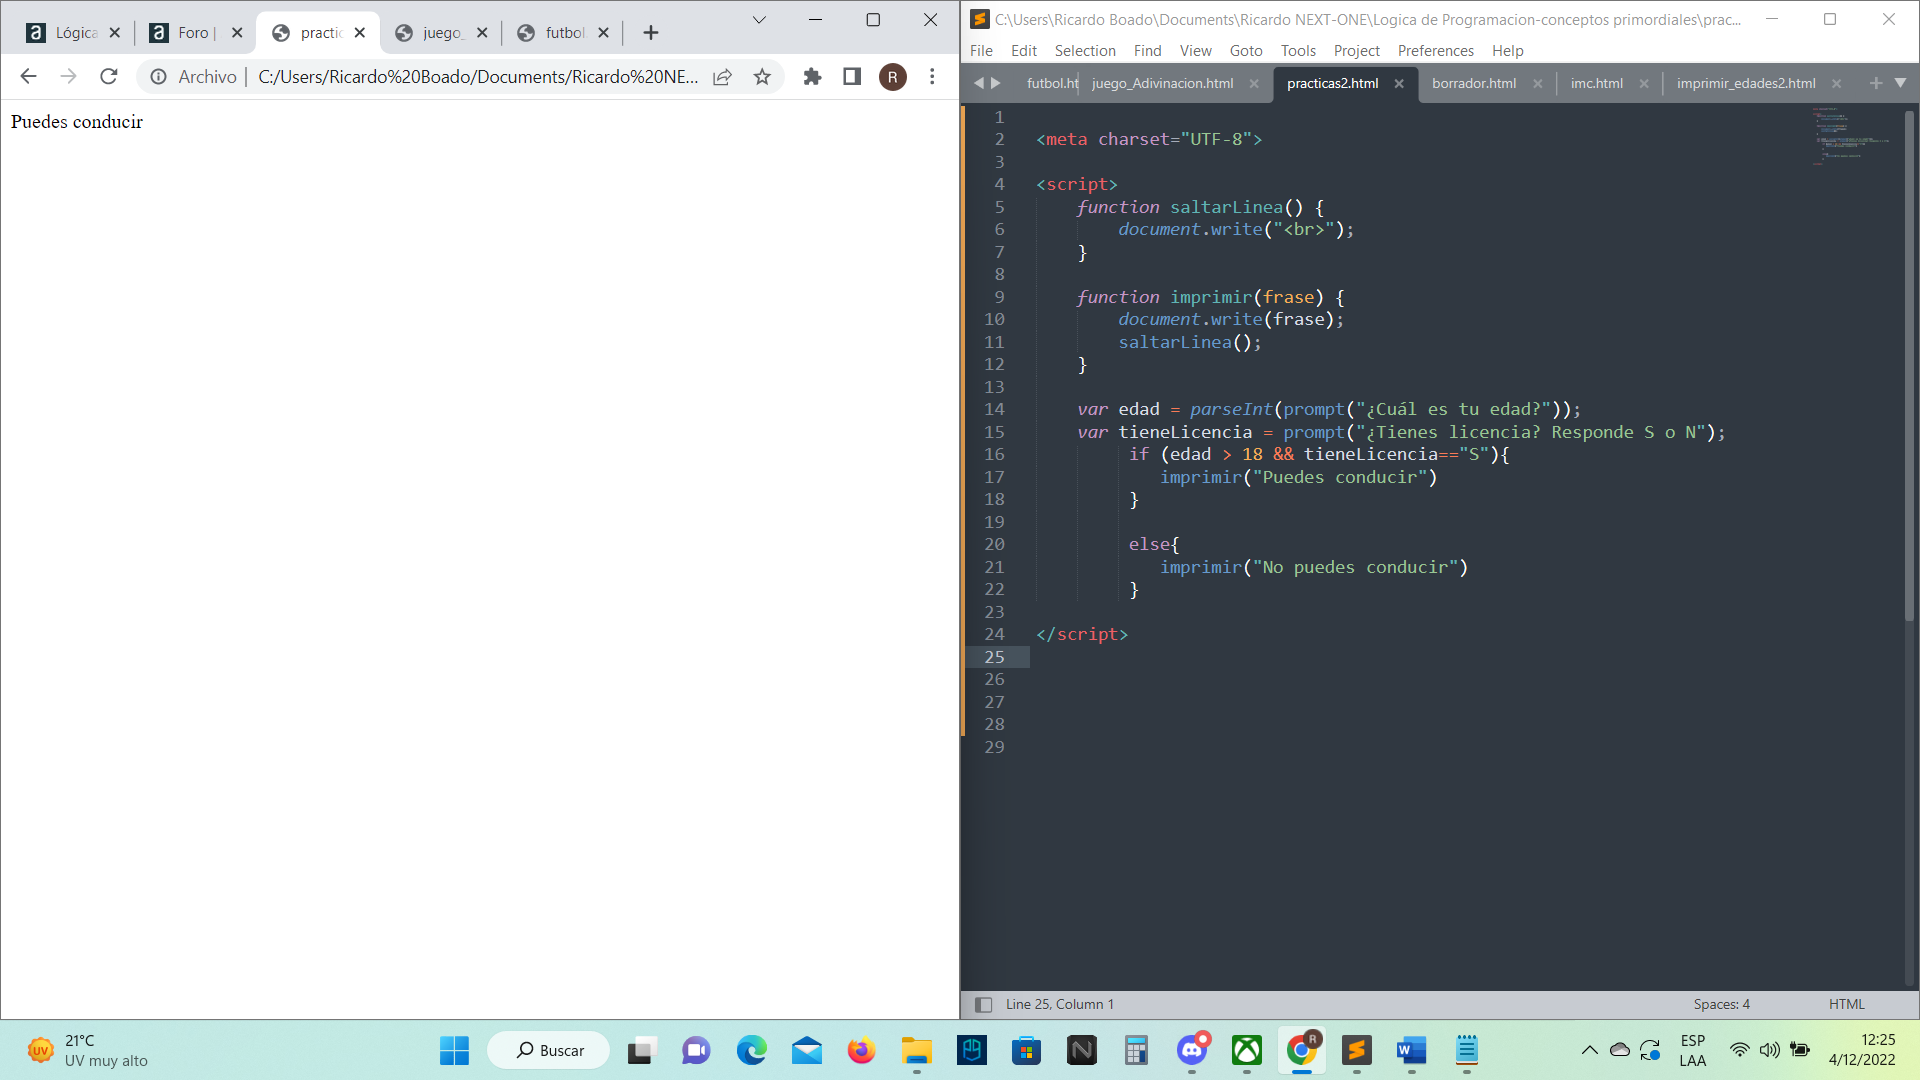Change syntax via HTML status label
Viewport: 1920px width, 1080px height.
(1846, 1005)
